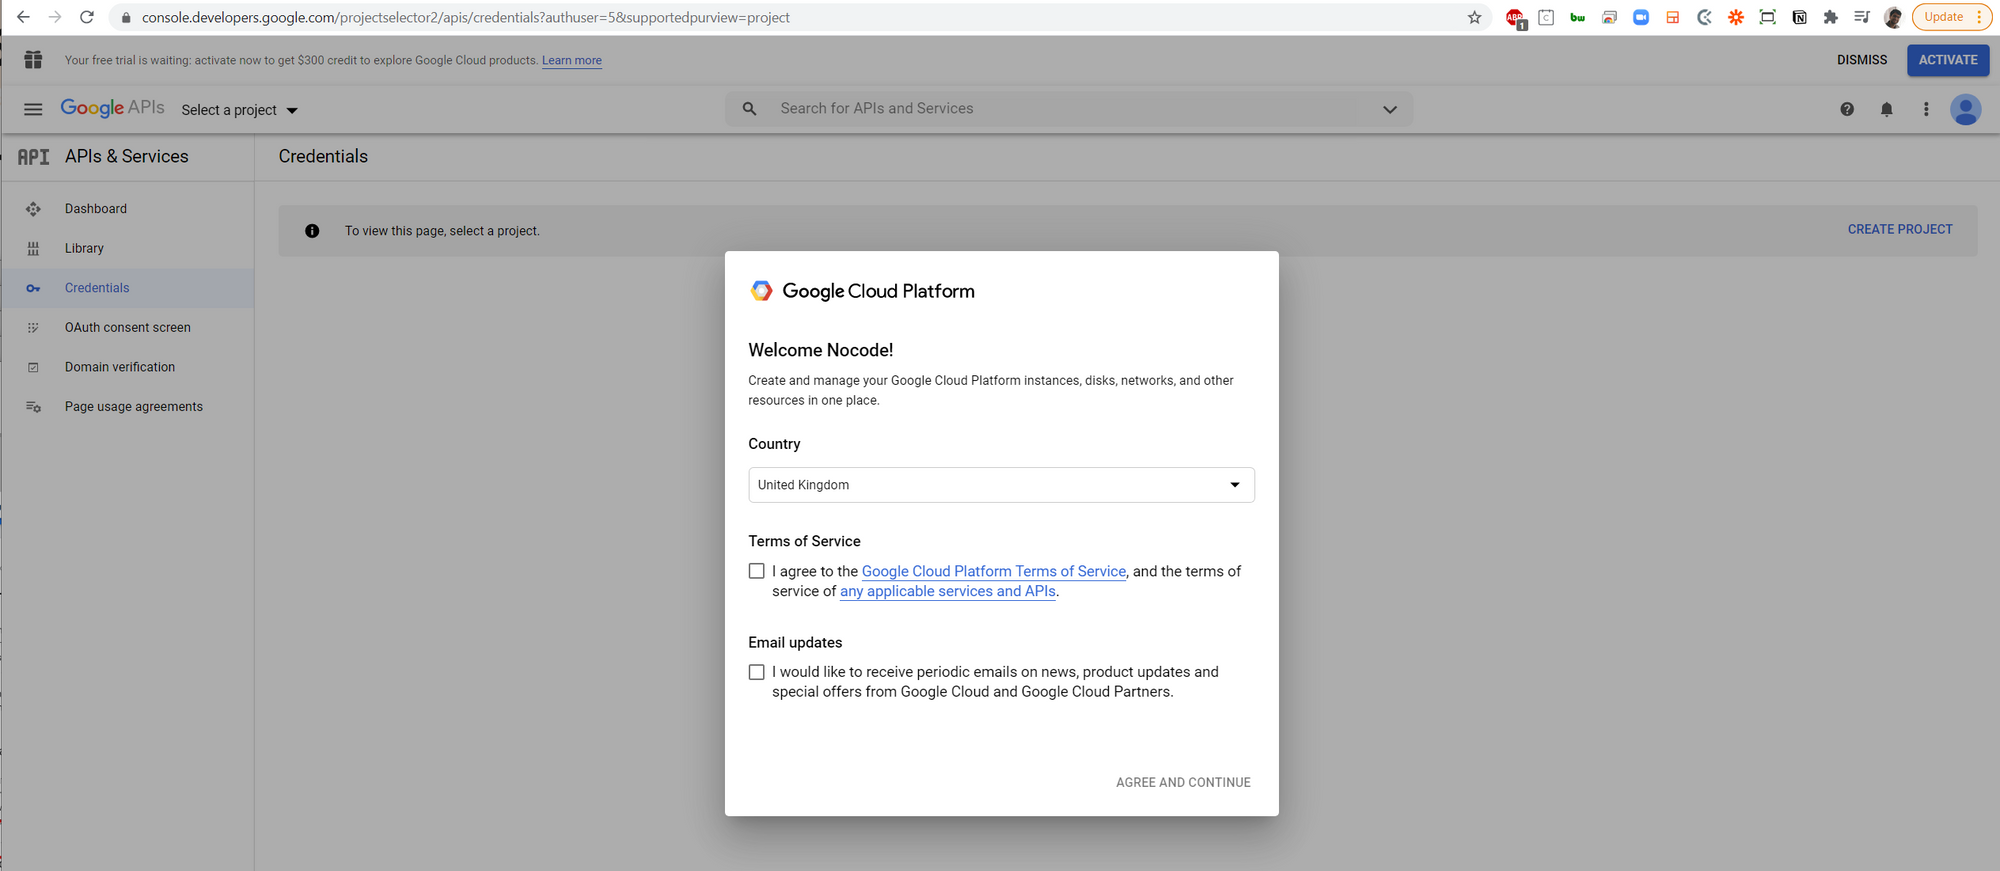Click the Search for APIs and Services field
2000x871 pixels.
coord(1060,109)
